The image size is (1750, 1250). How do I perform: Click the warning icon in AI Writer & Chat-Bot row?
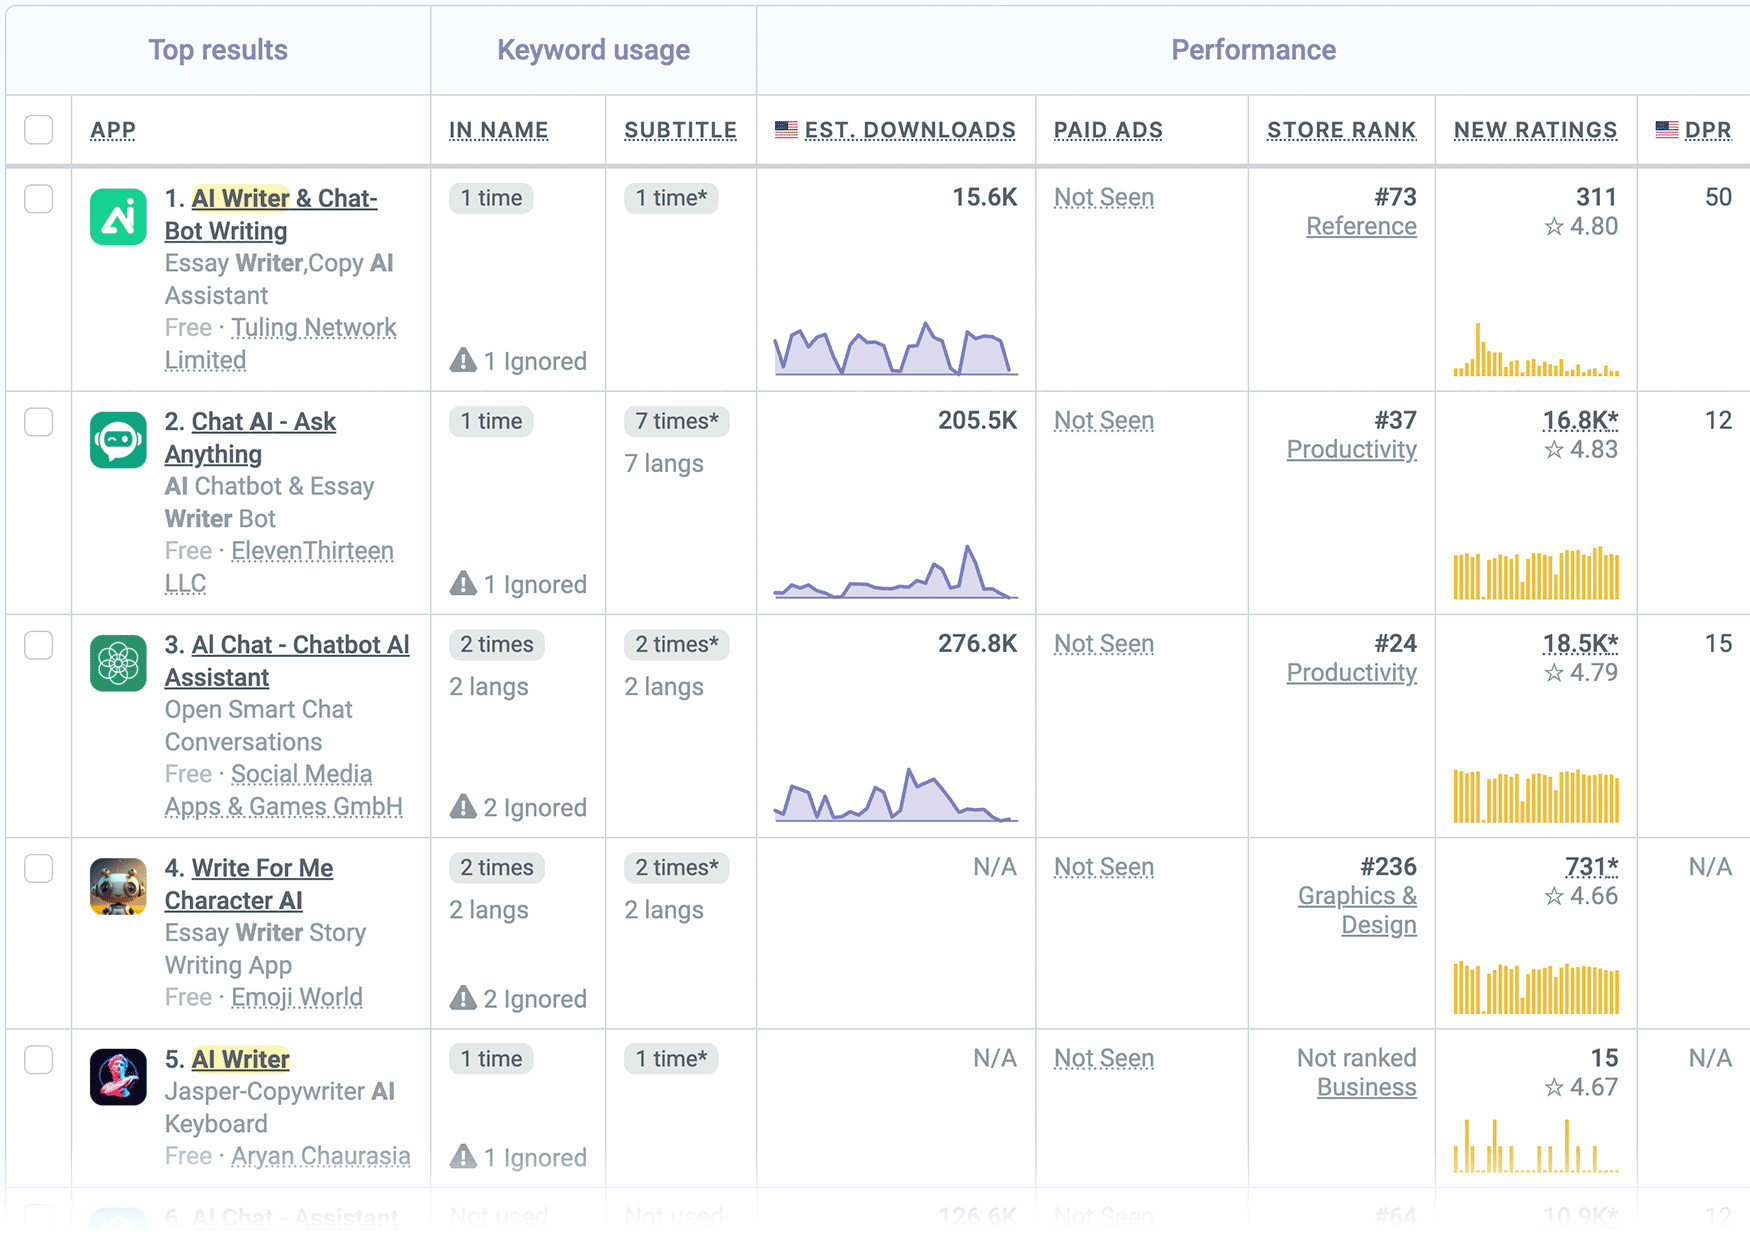(463, 360)
